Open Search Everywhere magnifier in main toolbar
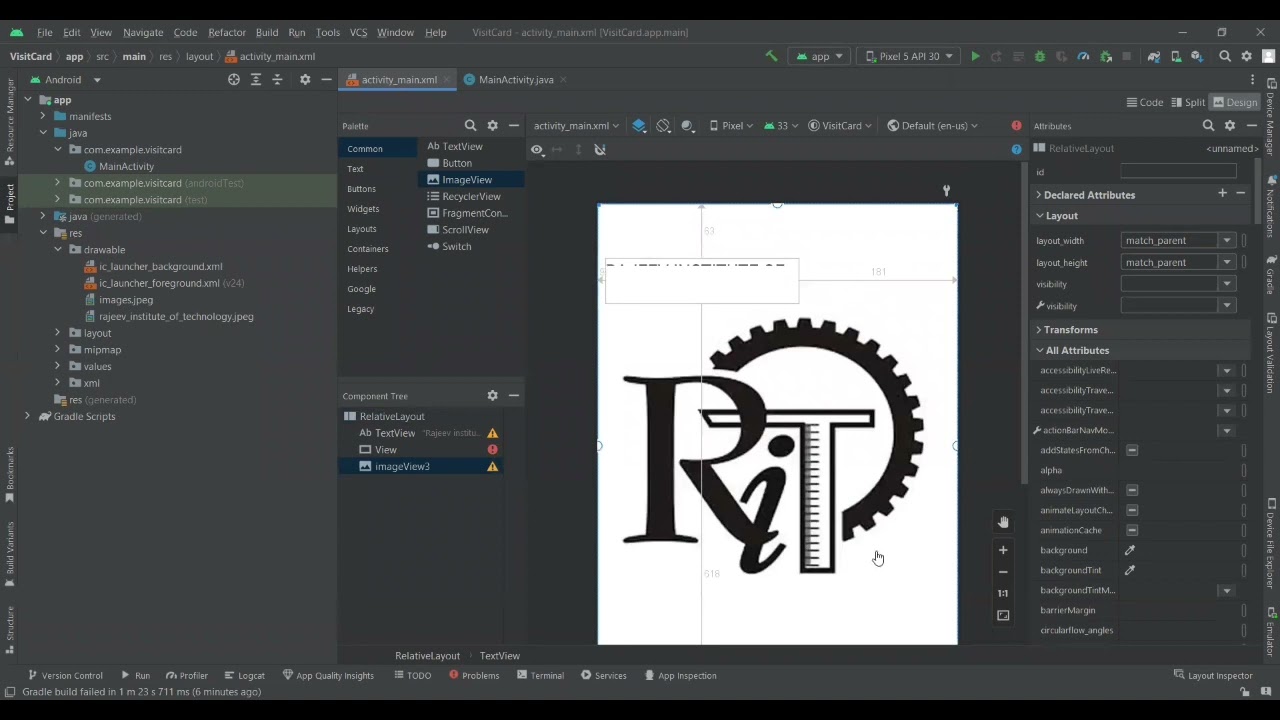The image size is (1280, 720). pos(1225,56)
